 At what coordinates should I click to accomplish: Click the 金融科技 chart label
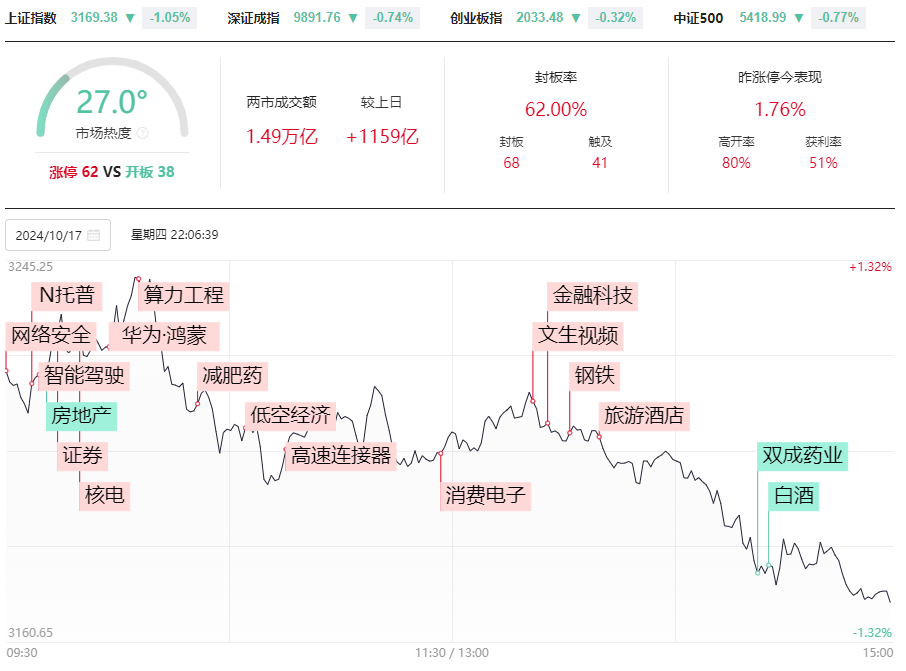(592, 295)
